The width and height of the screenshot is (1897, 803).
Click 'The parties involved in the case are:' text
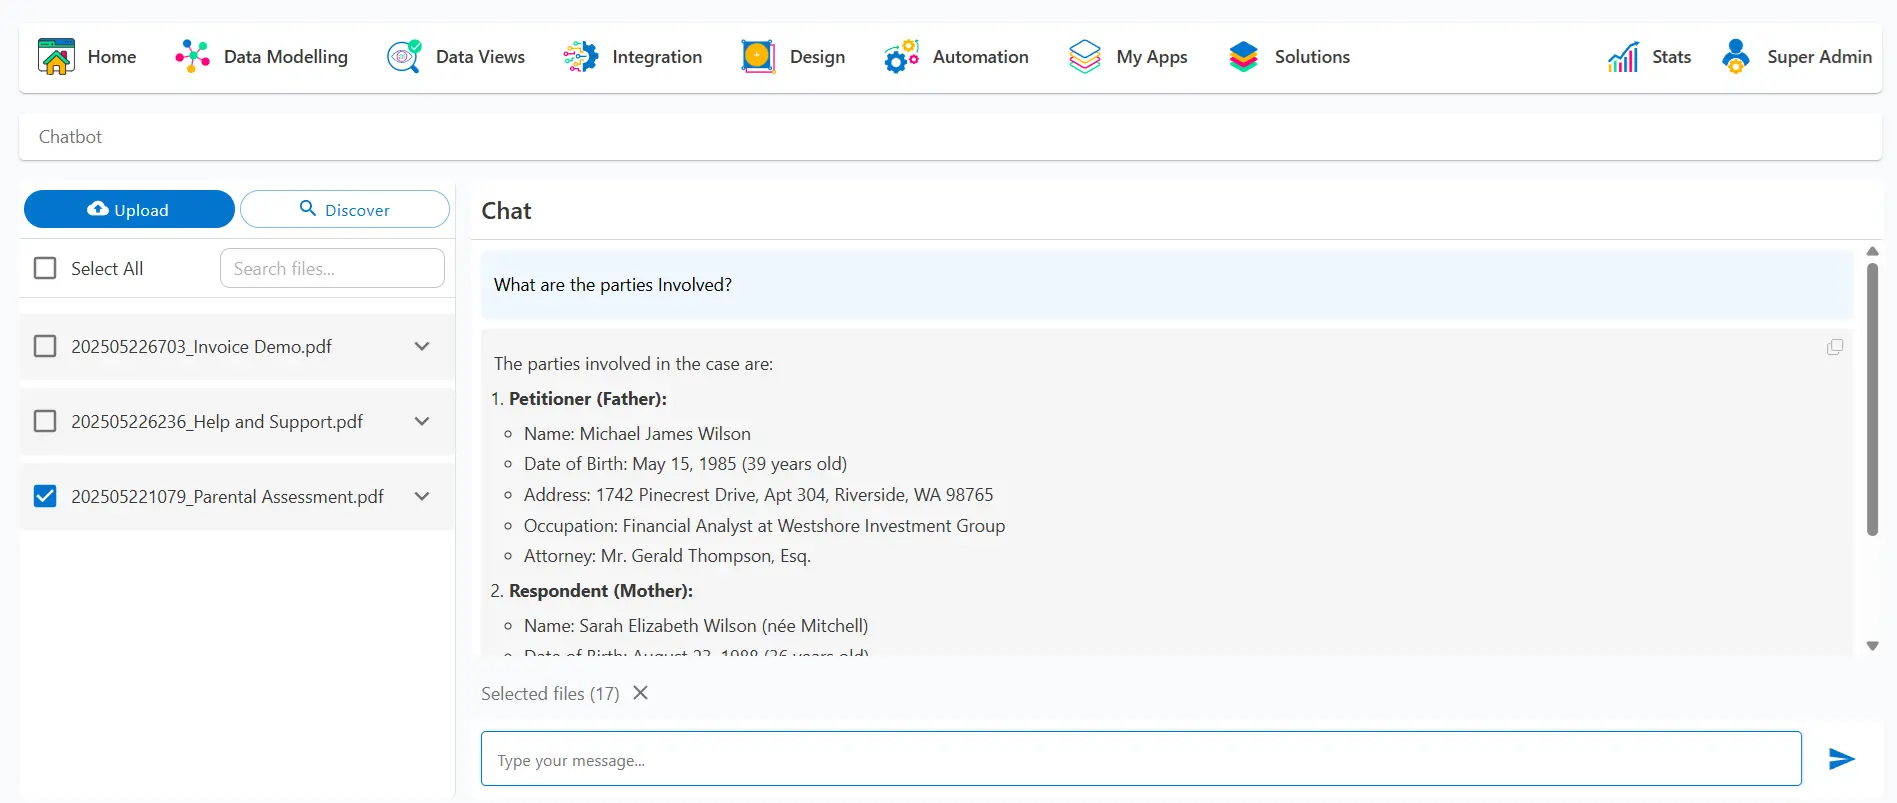click(x=633, y=364)
